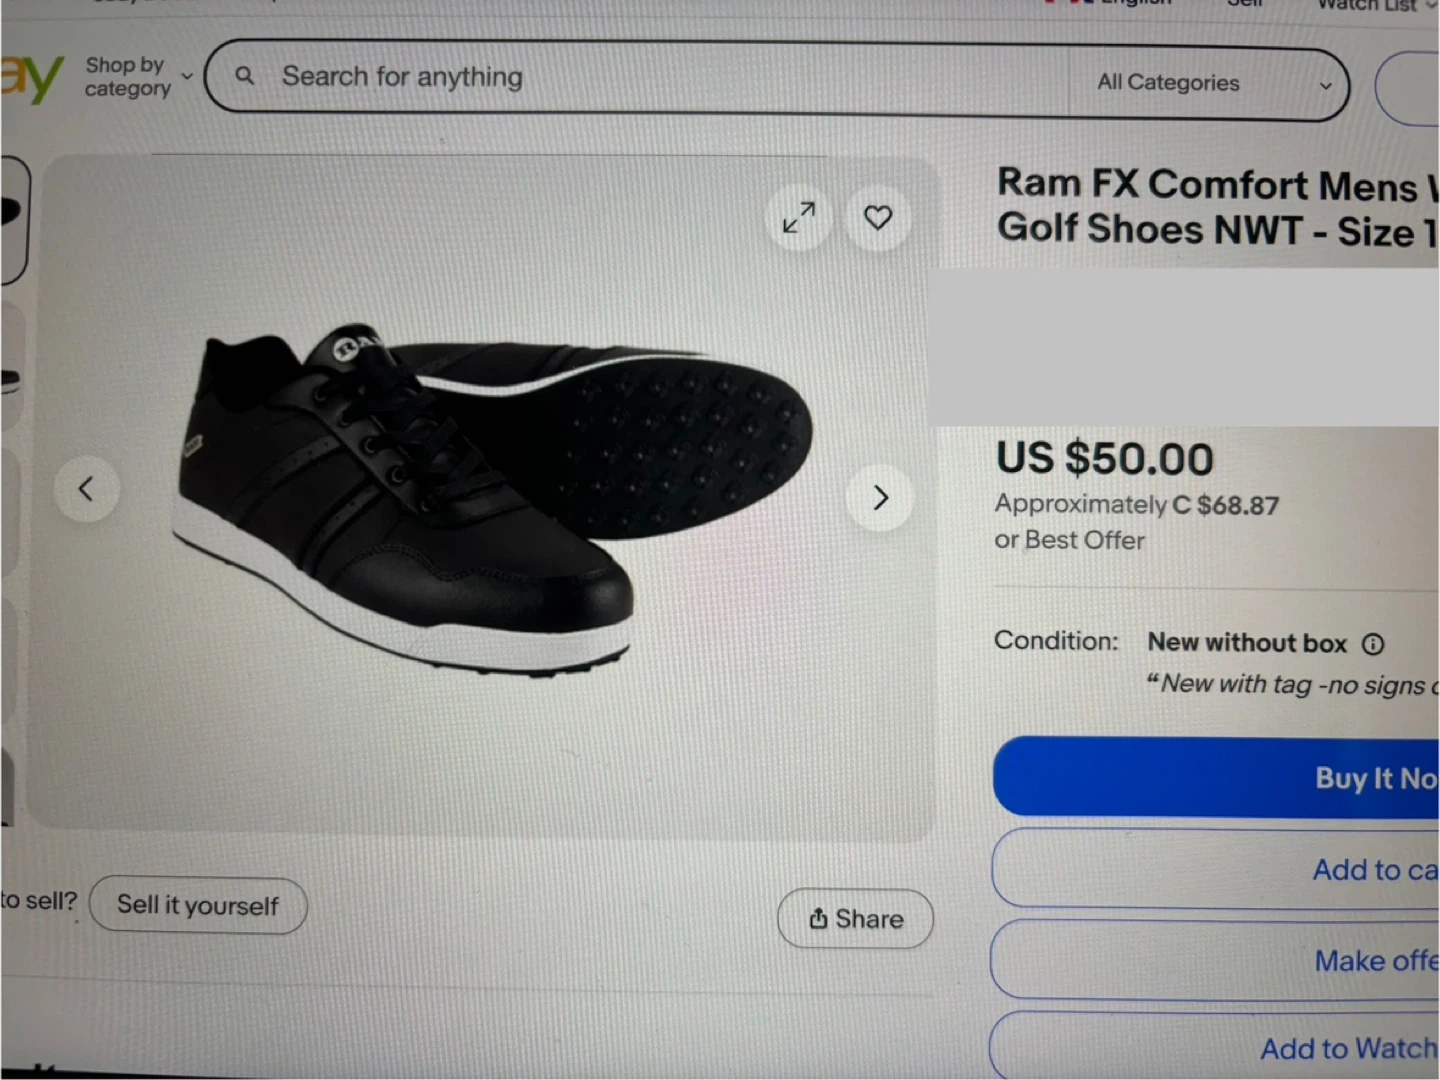
Task: Focus the Search for anything field
Action: click(670, 77)
